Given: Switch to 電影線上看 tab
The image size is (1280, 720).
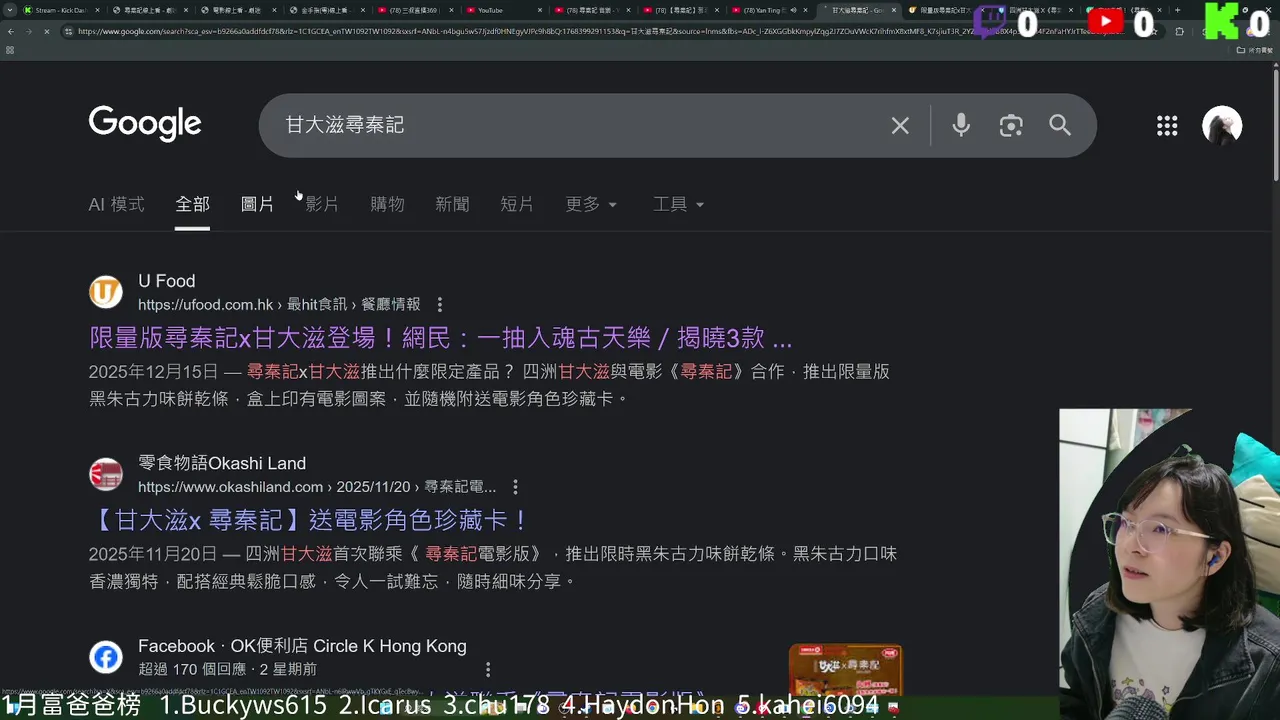Looking at the screenshot, I should [237, 10].
